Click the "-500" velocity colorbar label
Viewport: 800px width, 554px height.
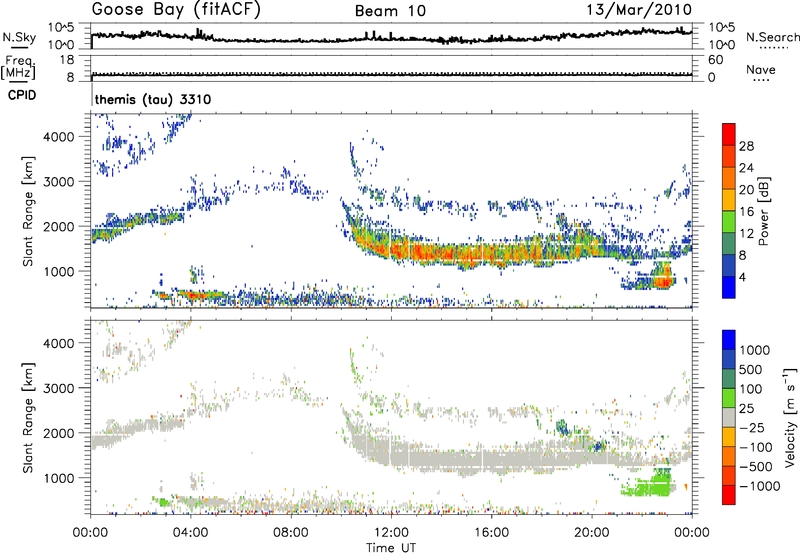755,466
